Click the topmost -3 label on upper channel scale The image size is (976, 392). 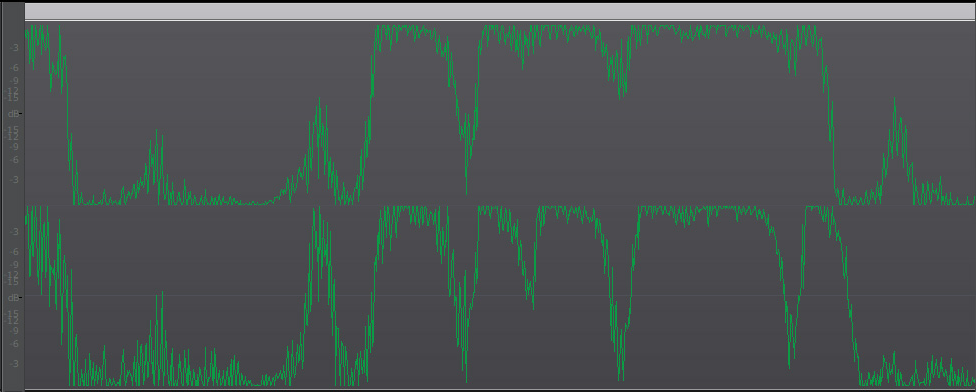point(14,48)
